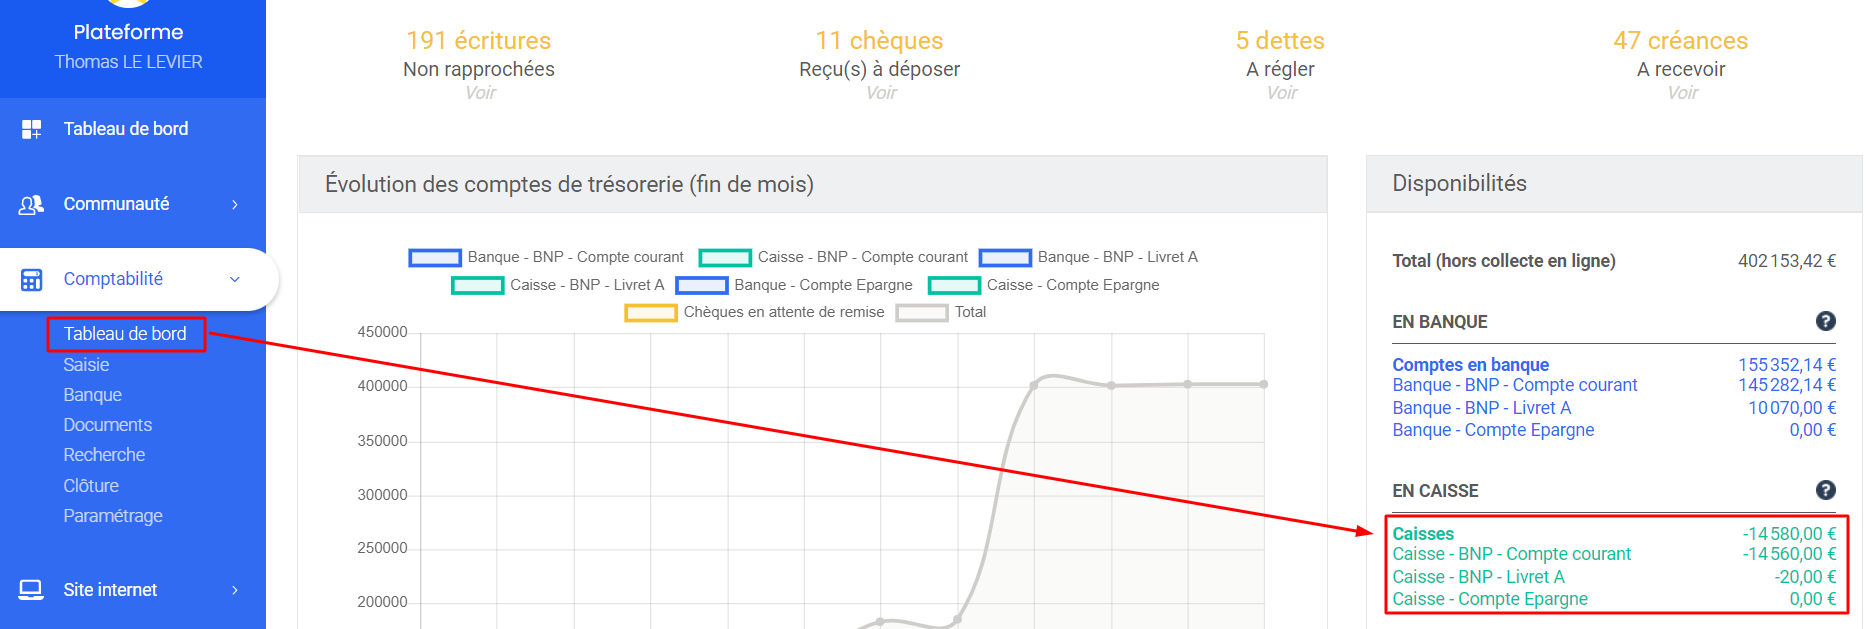Open the Site internet menu item
Screen dimensions: 1866x629
pos(110,590)
